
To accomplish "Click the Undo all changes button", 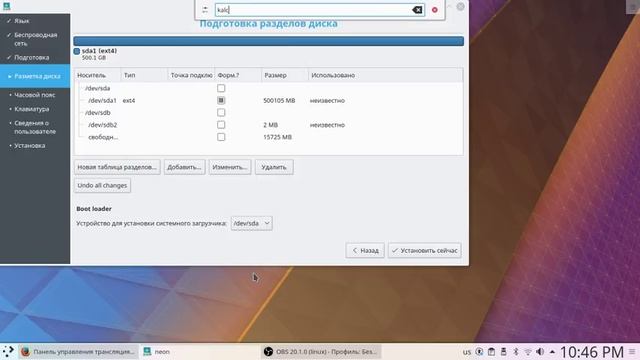I will (x=102, y=185).
